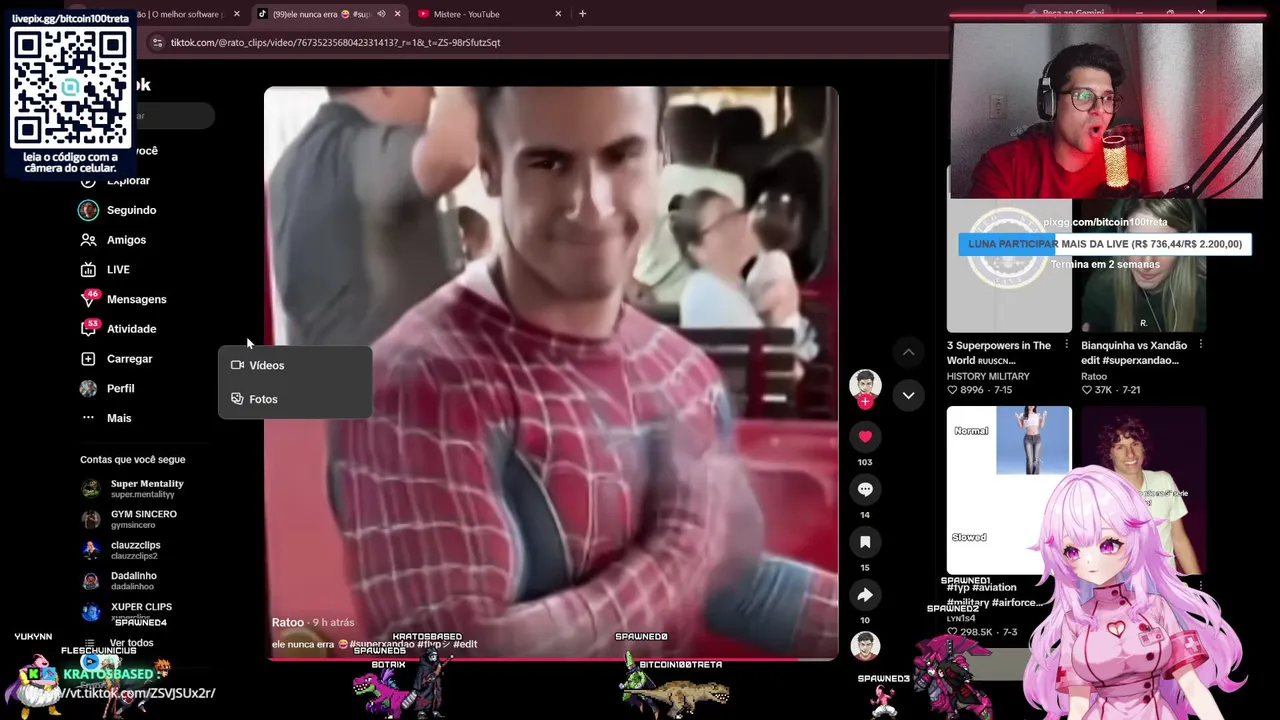The image size is (1280, 720).
Task: Close the TikTok browser tab
Action: pos(397,14)
